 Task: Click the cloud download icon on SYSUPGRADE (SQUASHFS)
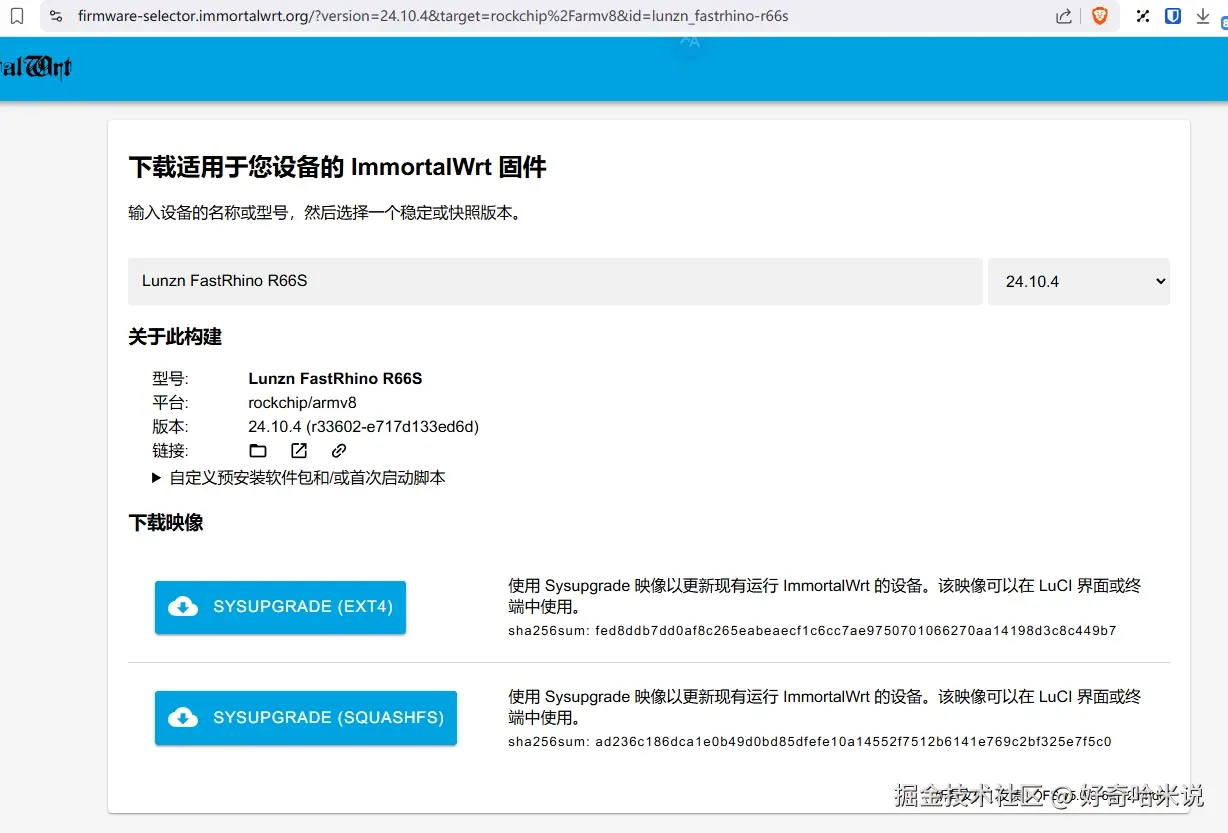[x=183, y=718]
